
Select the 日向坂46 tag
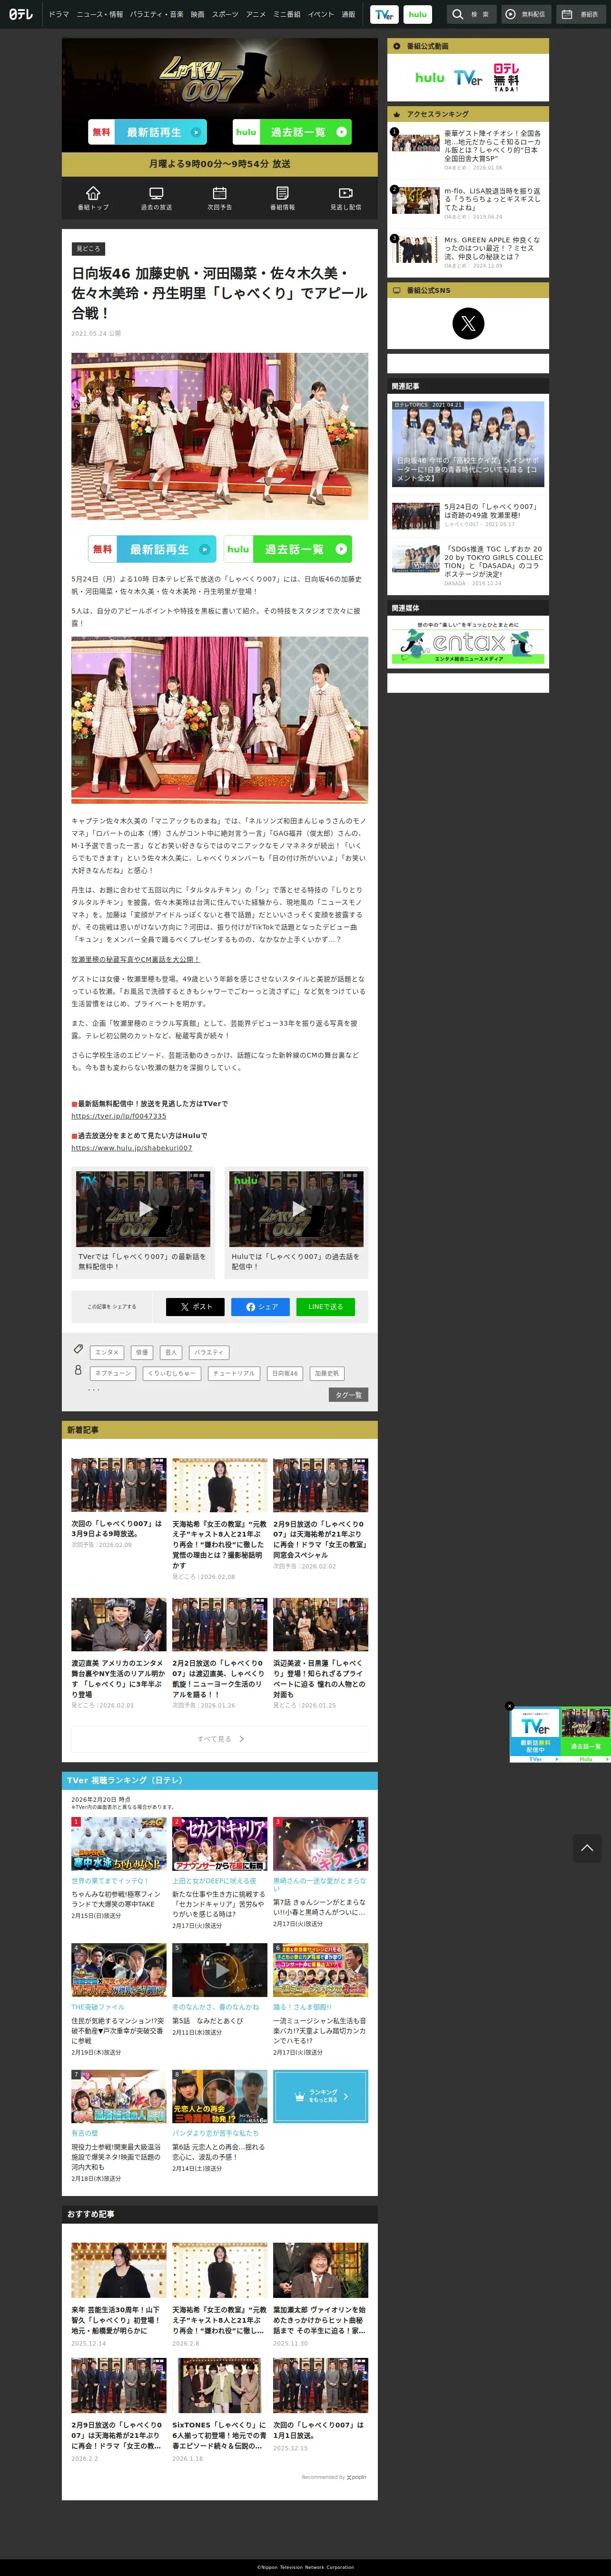[286, 1373]
